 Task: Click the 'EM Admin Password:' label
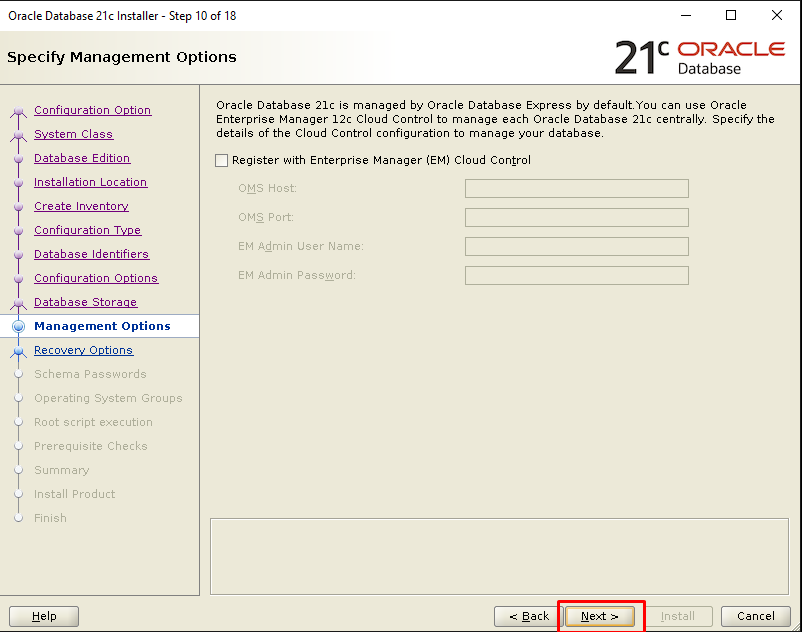click(297, 275)
